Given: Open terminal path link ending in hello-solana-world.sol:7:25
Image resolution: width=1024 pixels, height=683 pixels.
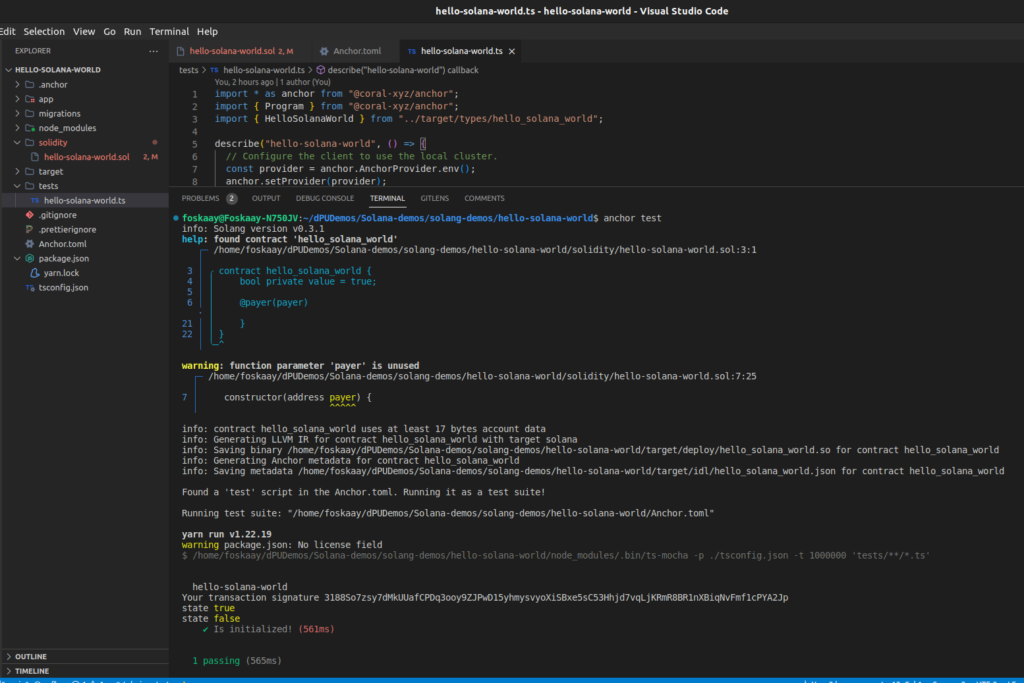Looking at the screenshot, I should pyautogui.click(x=482, y=376).
